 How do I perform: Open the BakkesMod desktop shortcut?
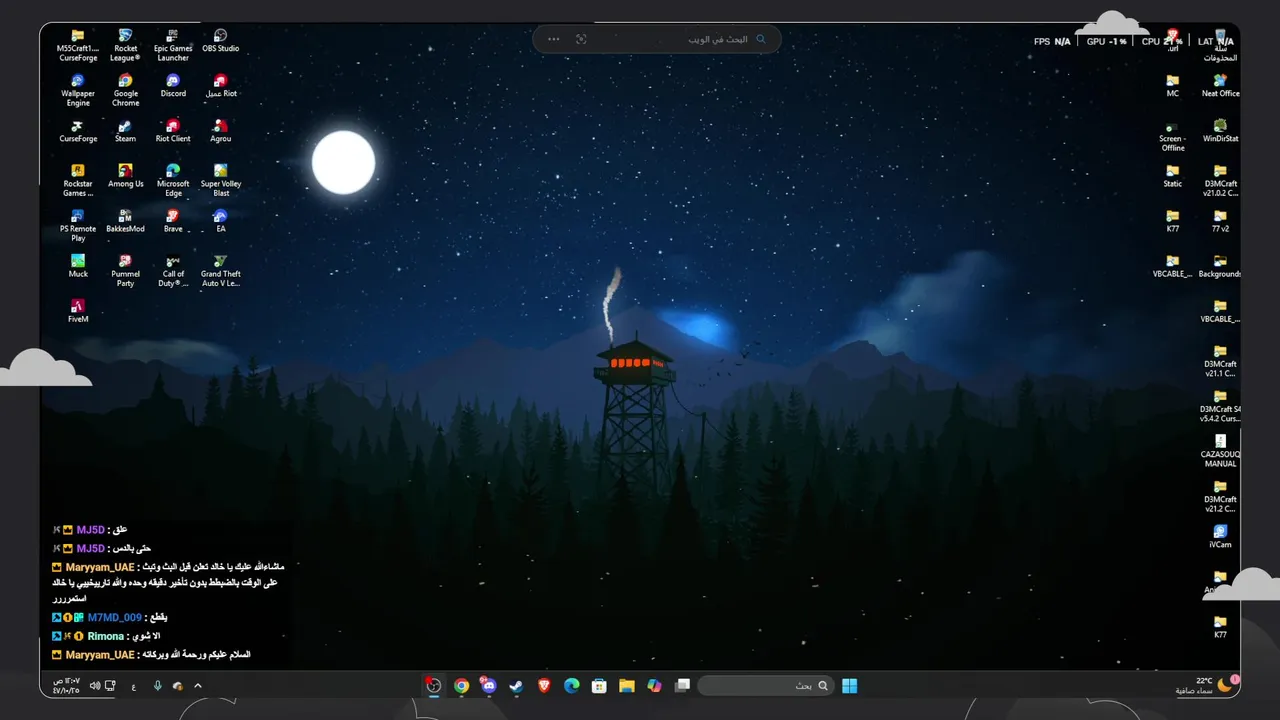(125, 221)
